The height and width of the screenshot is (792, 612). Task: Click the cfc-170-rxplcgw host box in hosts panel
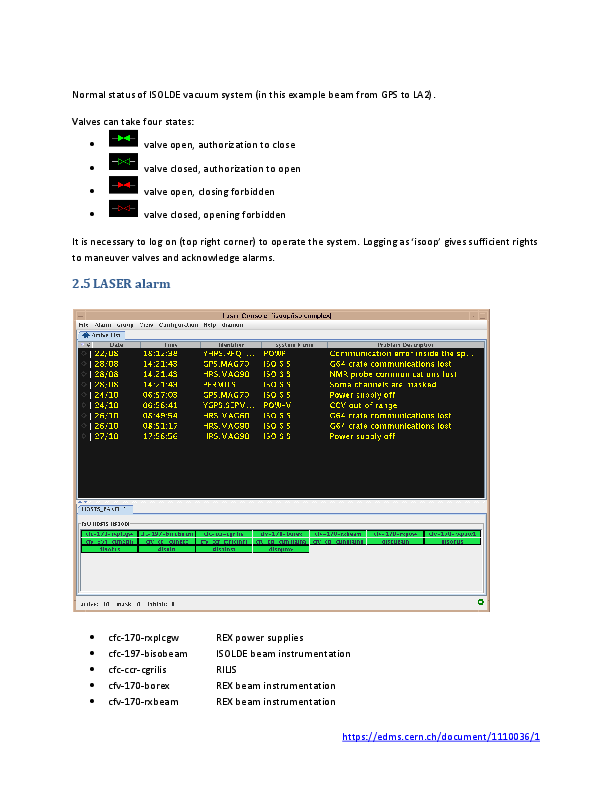pyautogui.click(x=109, y=533)
